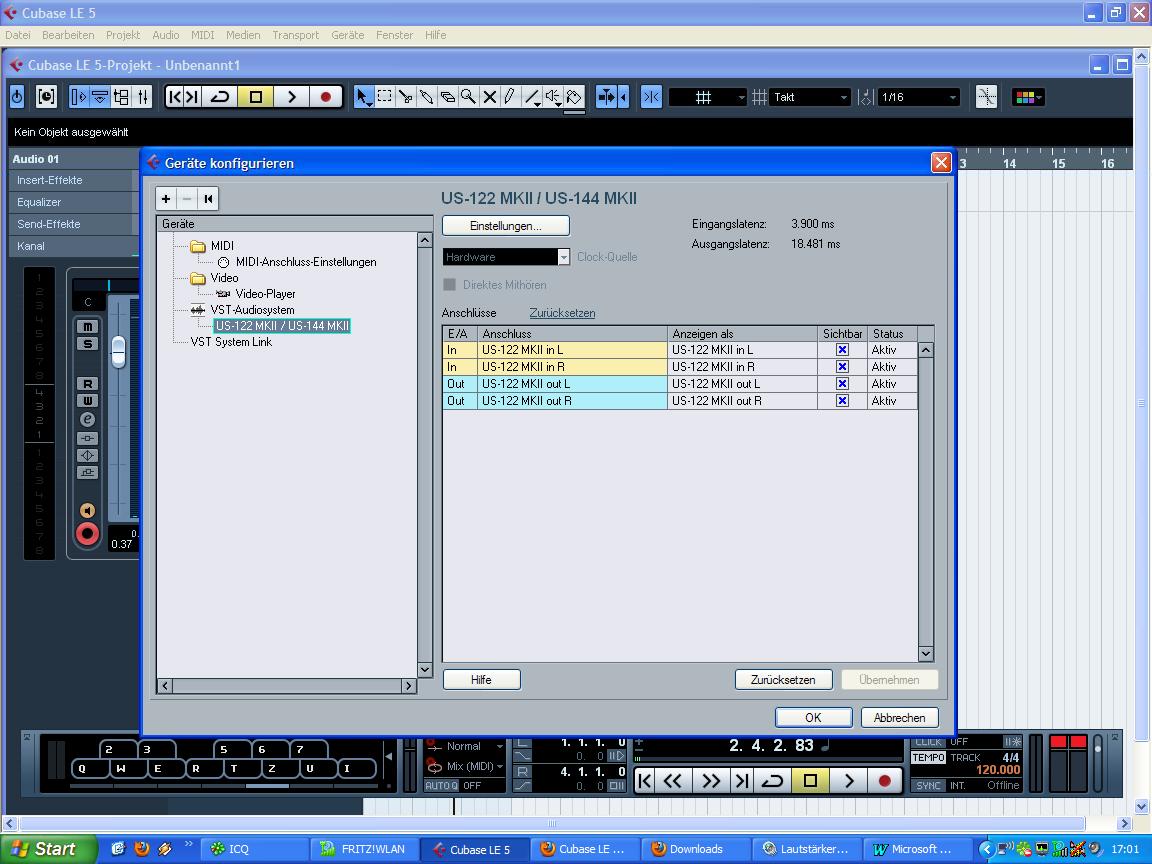Screen dimensions: 1152x864
Task: Open the color selector menu
Action: click(x=1028, y=97)
